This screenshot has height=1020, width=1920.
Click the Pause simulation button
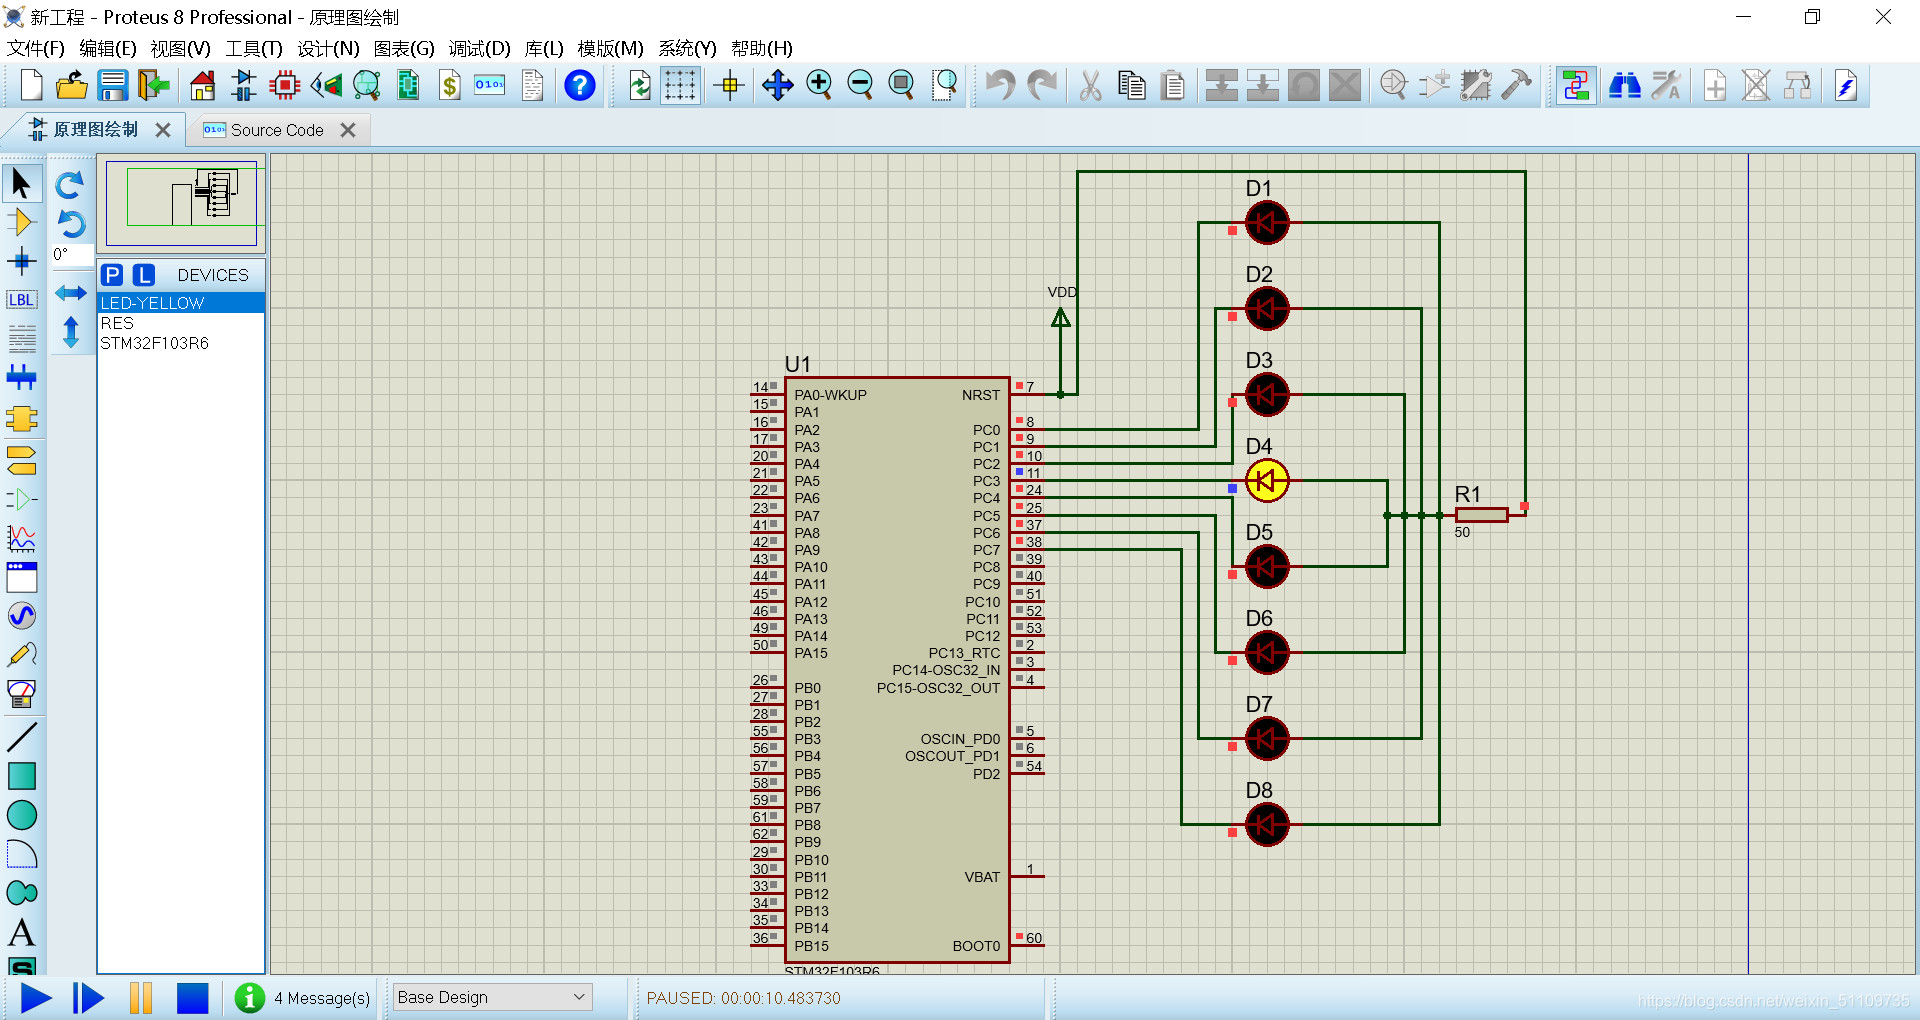[141, 998]
